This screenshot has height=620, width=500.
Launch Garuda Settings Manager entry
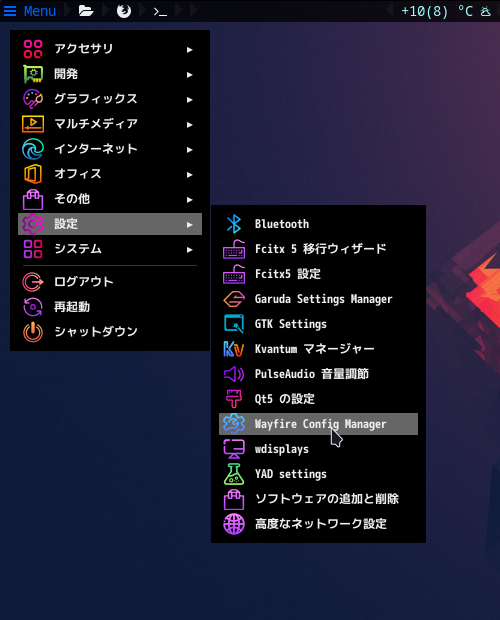318,299
